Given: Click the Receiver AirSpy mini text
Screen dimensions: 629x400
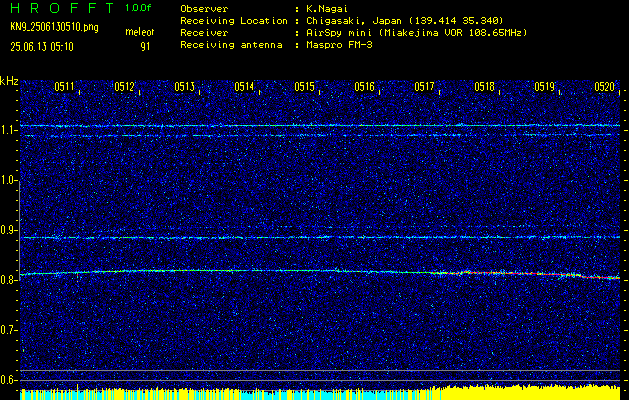Looking at the screenshot, I should click(x=416, y=33).
